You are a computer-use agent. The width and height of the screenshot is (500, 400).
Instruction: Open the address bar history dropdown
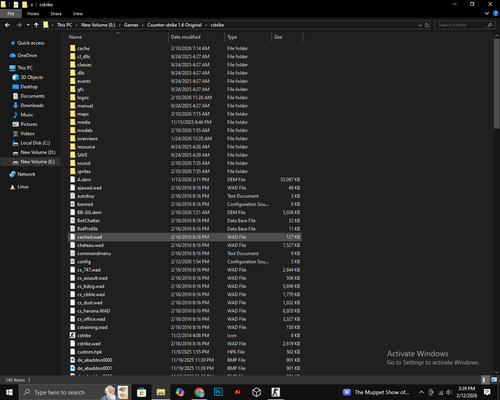pyautogui.click(x=420, y=25)
